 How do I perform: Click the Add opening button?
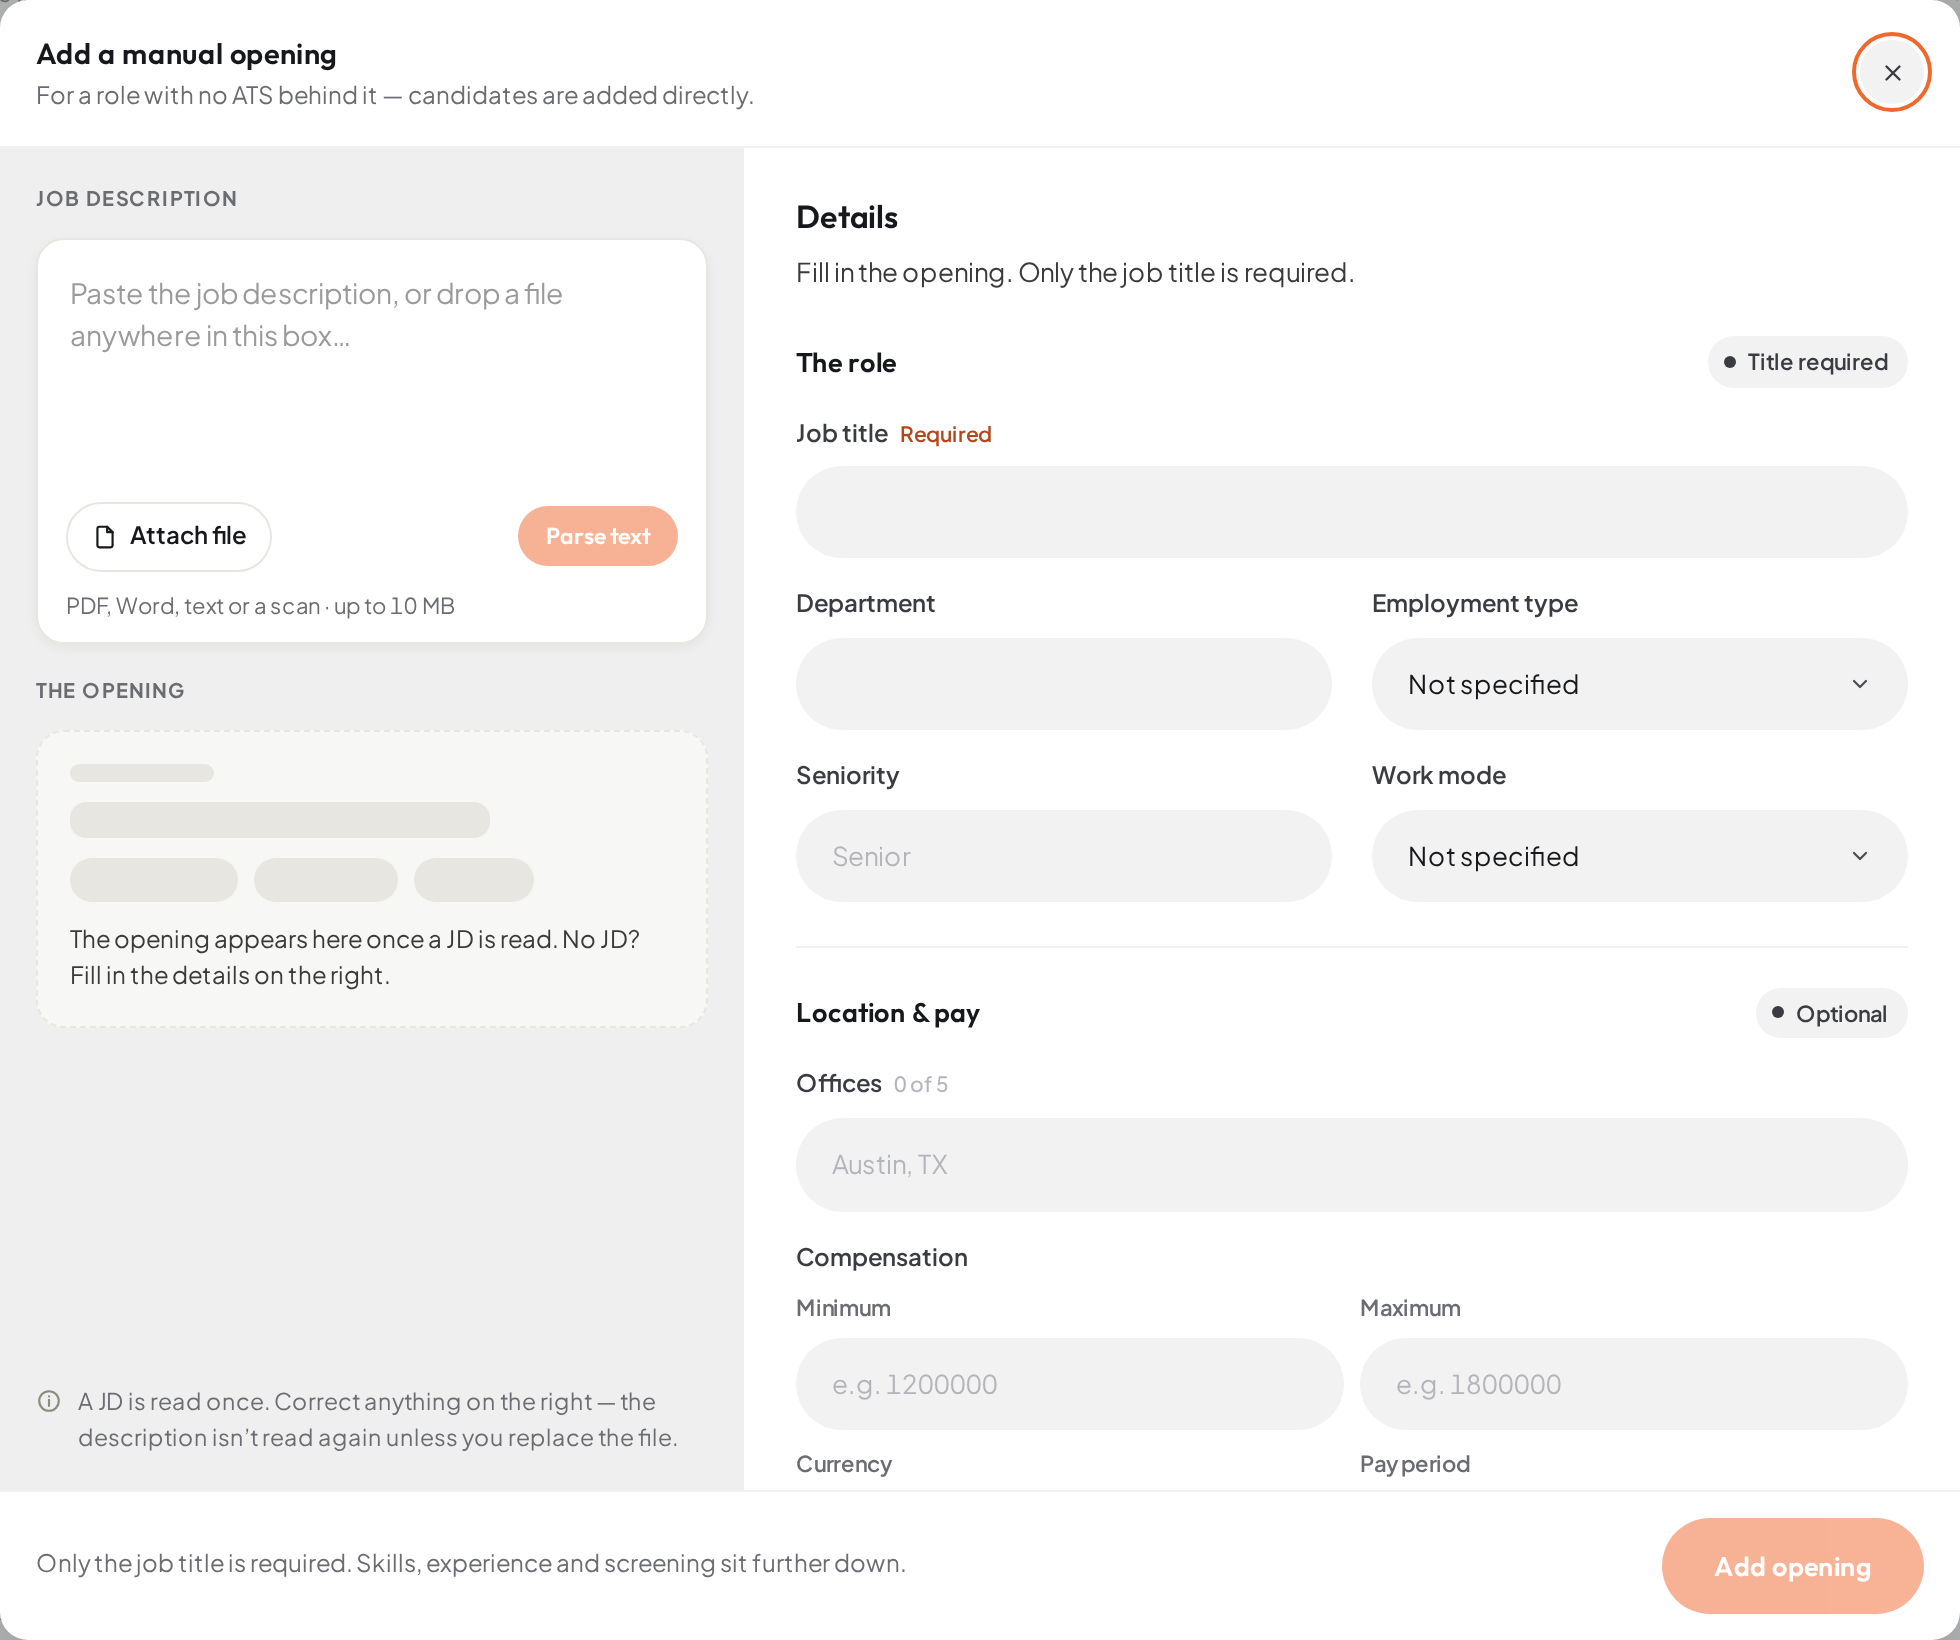click(x=1792, y=1566)
